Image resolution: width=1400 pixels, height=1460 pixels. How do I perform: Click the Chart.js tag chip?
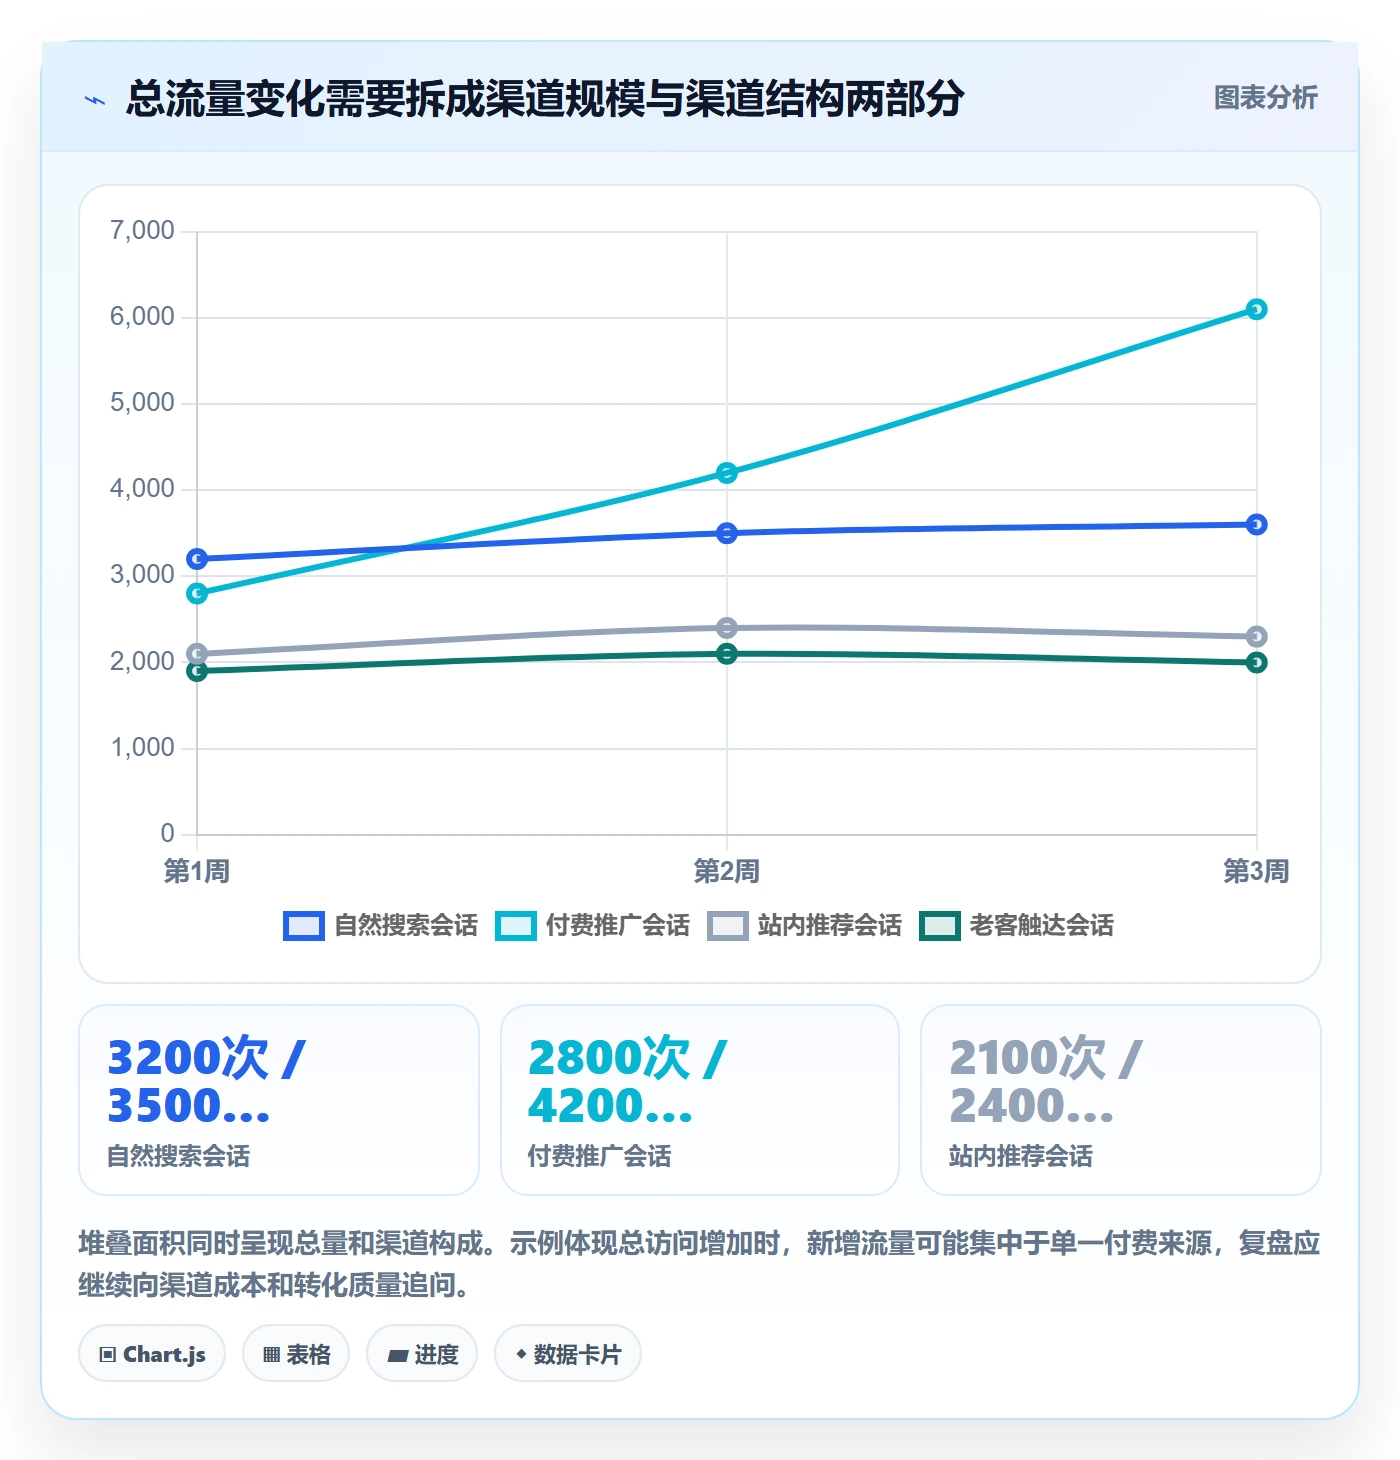[152, 1354]
